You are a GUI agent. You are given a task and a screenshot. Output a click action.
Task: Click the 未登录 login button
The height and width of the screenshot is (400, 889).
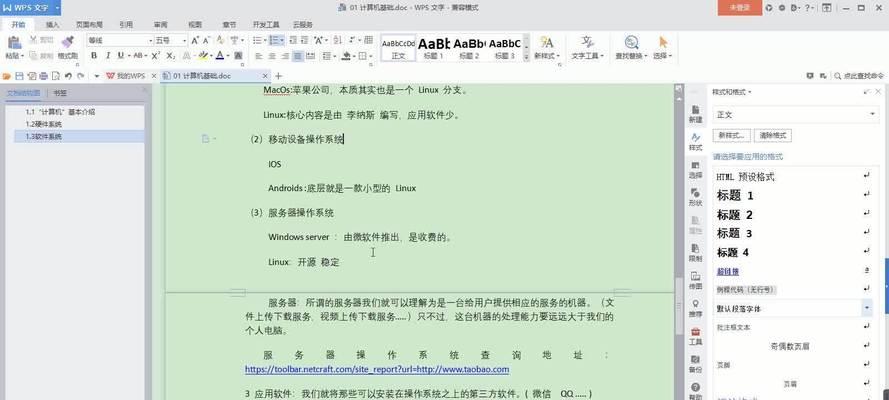pos(739,8)
